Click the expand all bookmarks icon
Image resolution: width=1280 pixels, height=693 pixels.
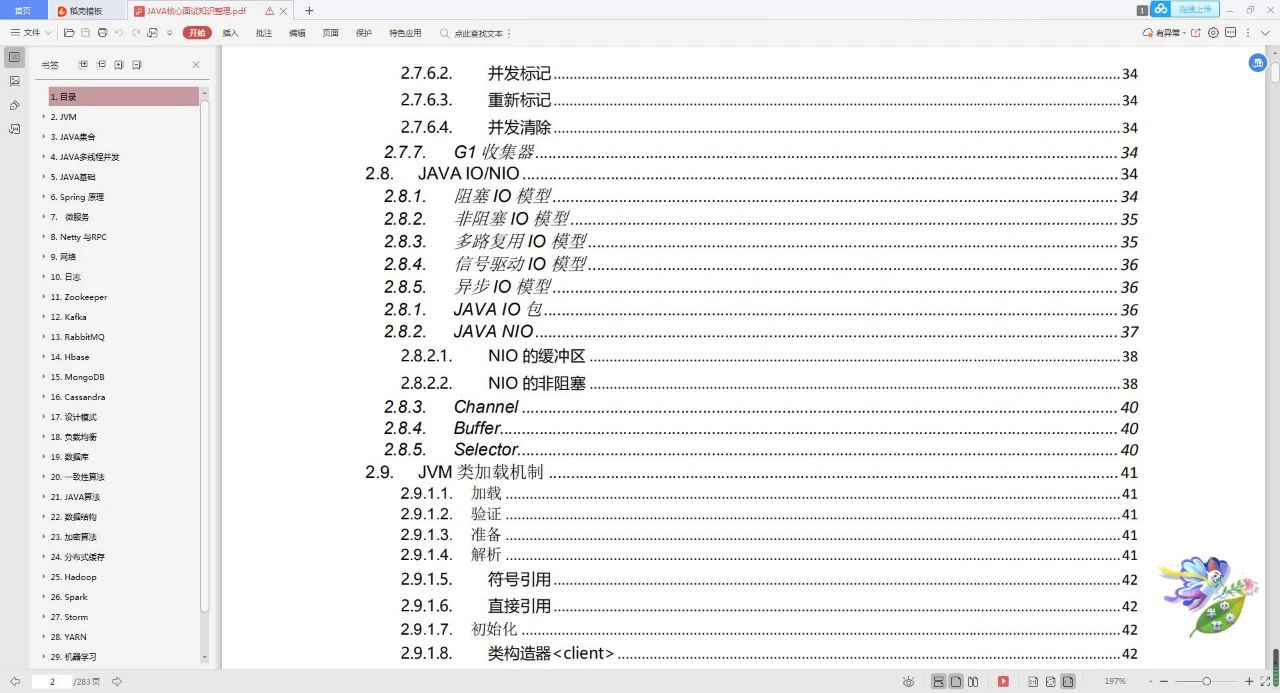pyautogui.click(x=83, y=65)
